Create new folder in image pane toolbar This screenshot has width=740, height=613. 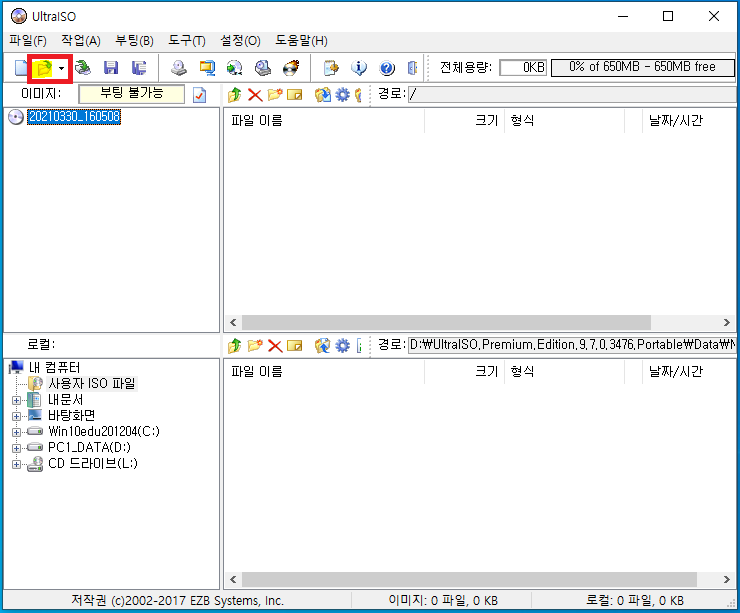click(275, 95)
